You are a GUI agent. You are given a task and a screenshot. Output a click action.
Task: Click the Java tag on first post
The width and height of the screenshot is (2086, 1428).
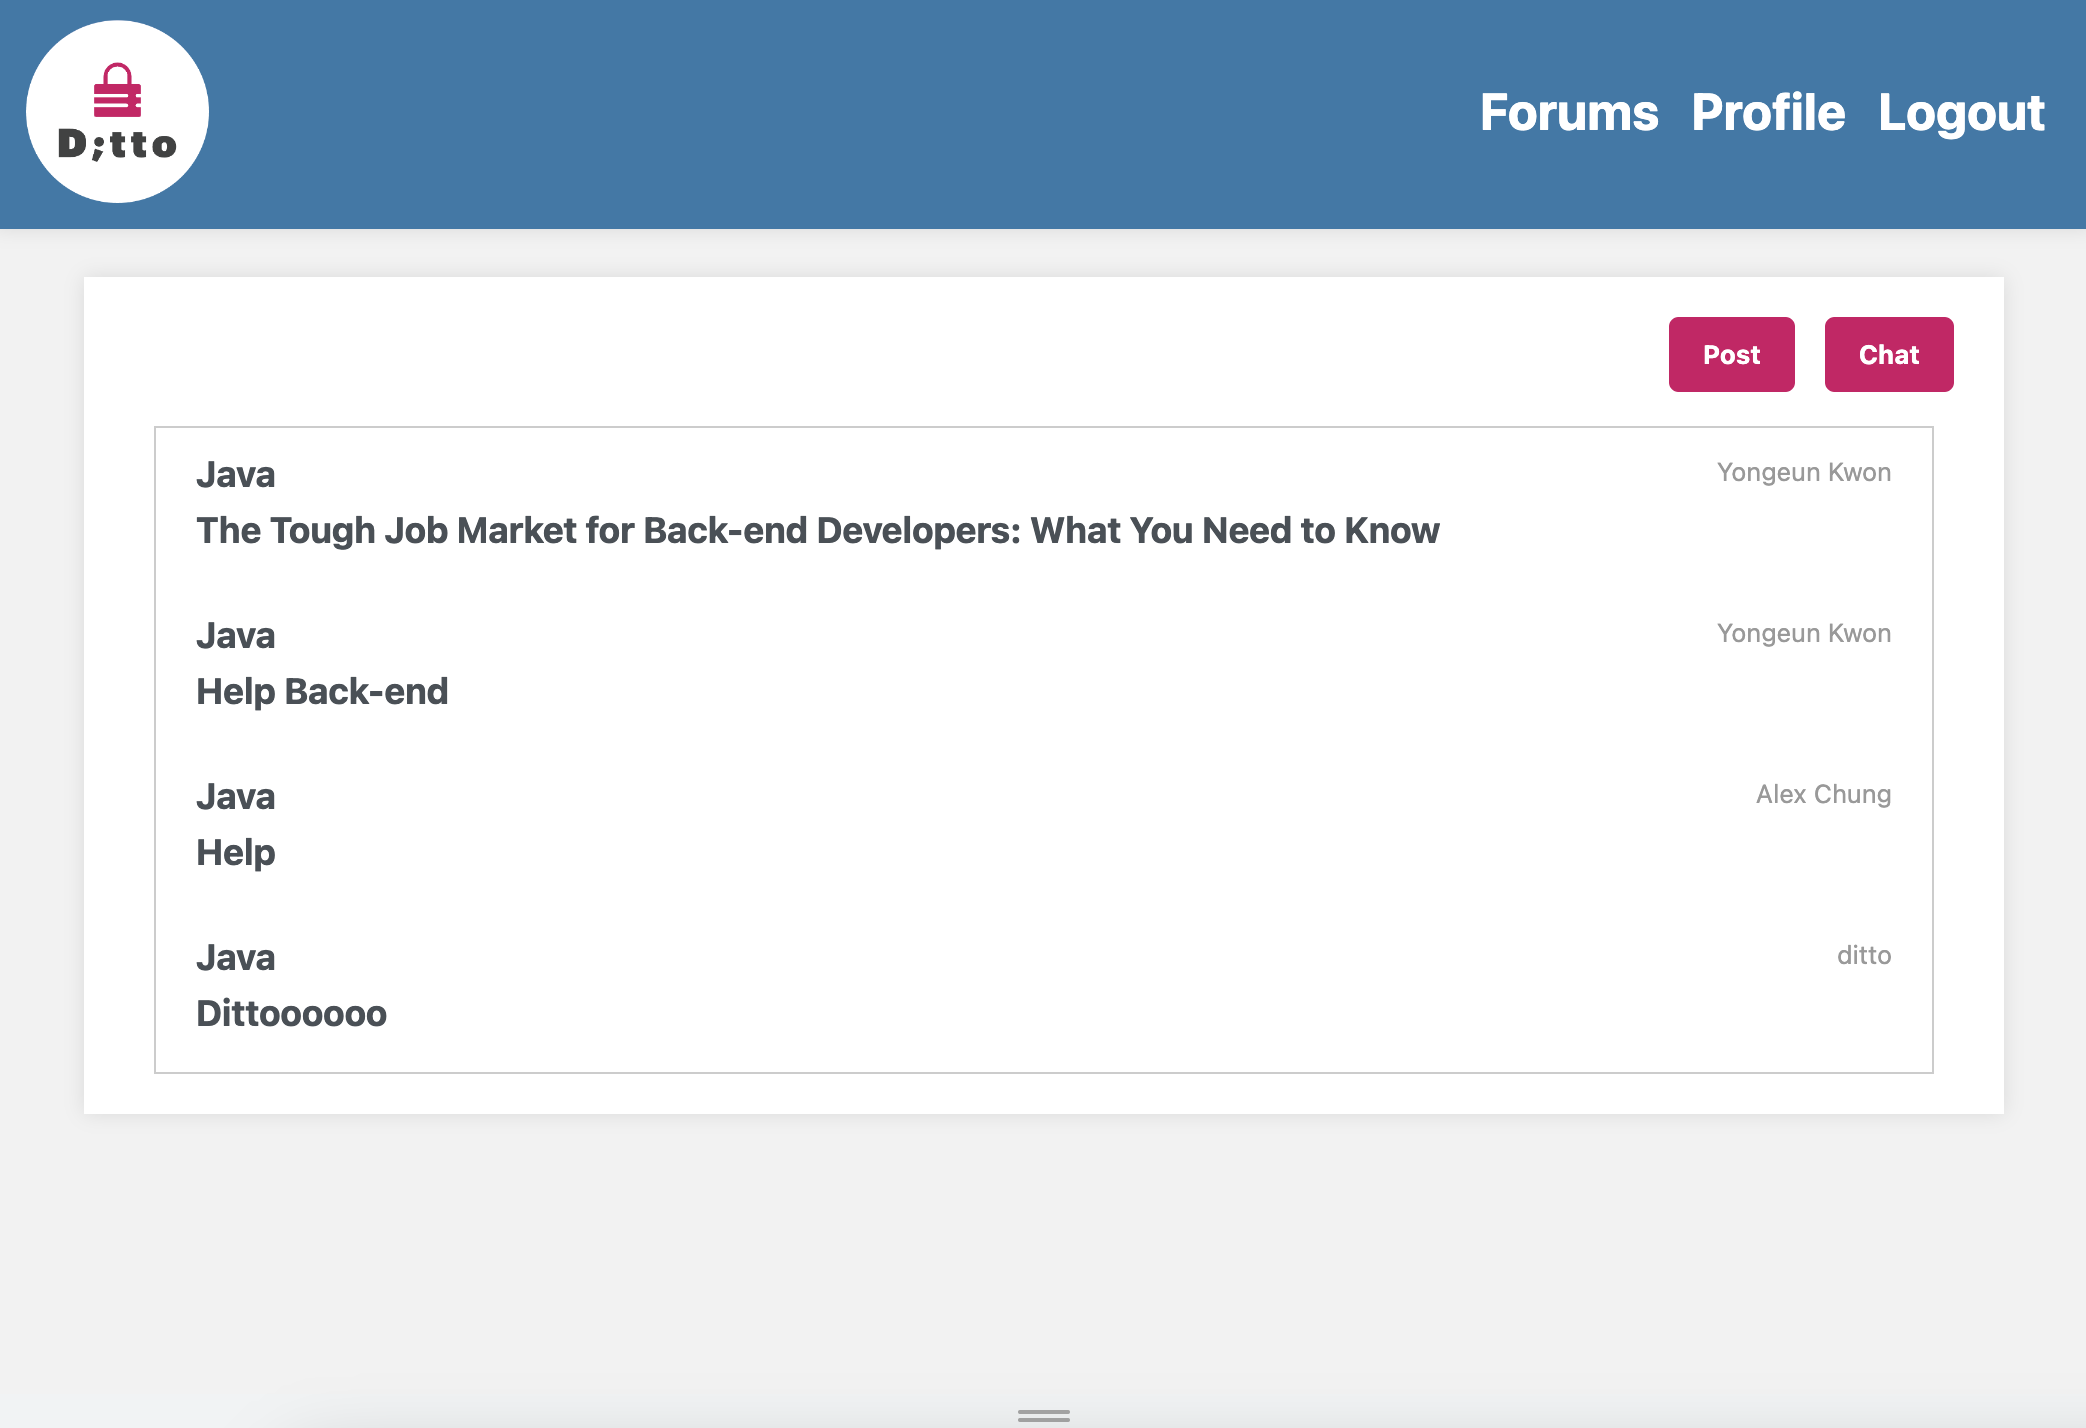(x=235, y=475)
